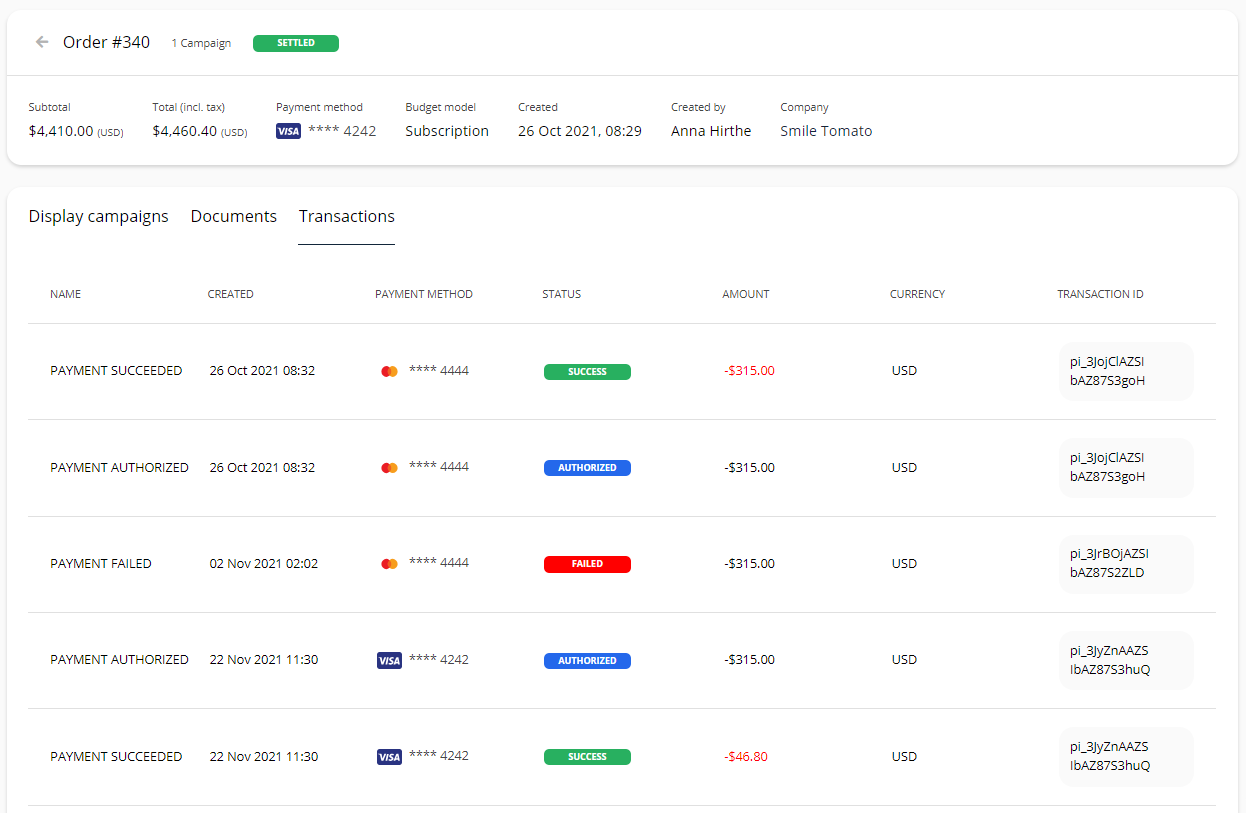Click the SUCCESS badge in the first row
This screenshot has height=813, width=1246.
[587, 371]
